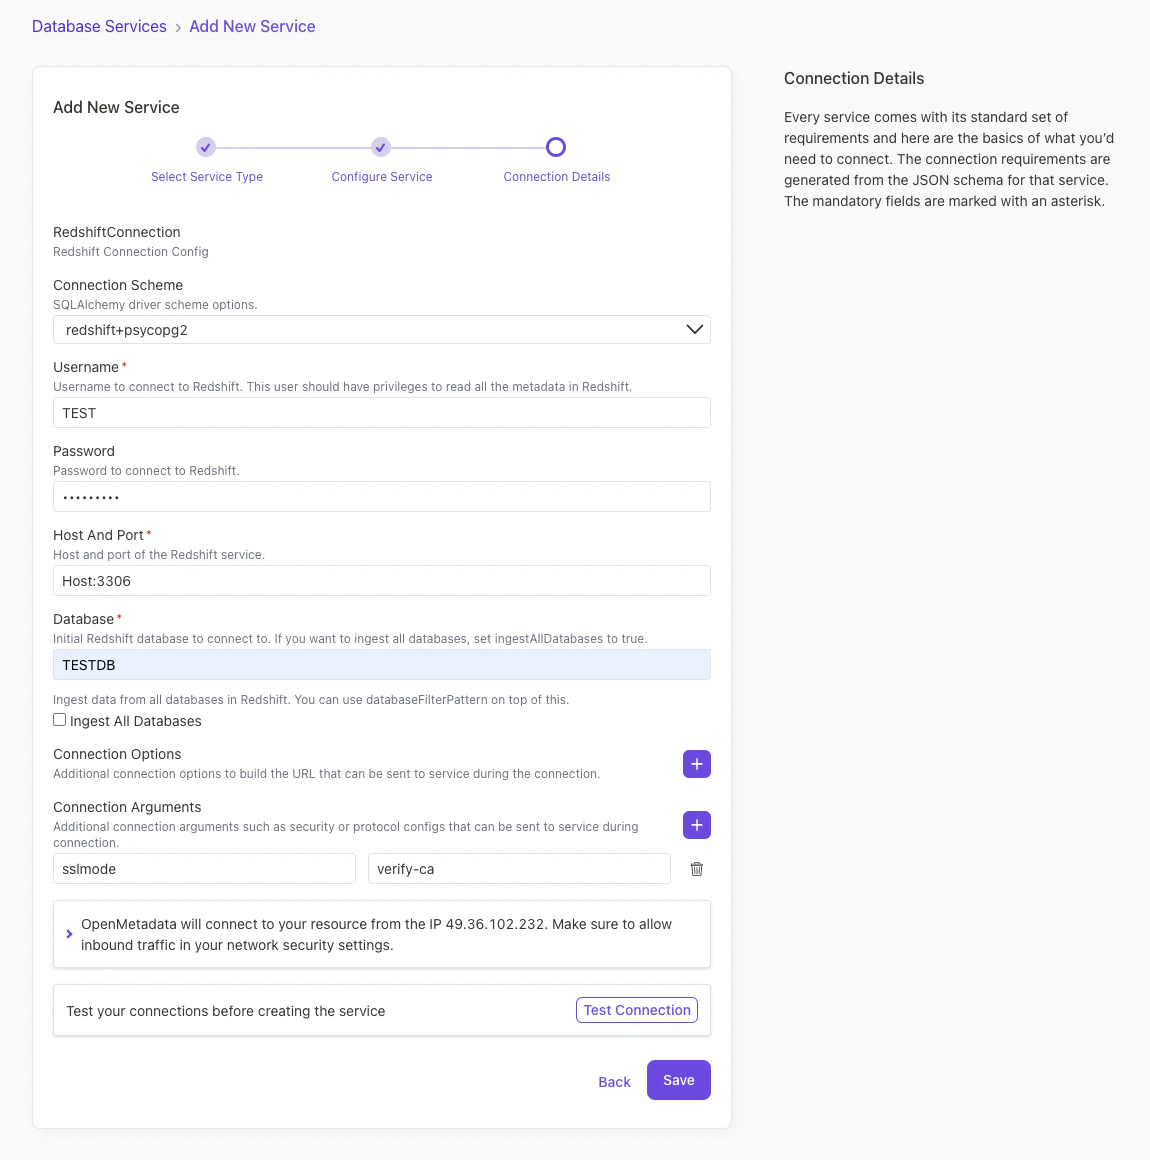Click the Connection Details help heading

[x=854, y=78]
